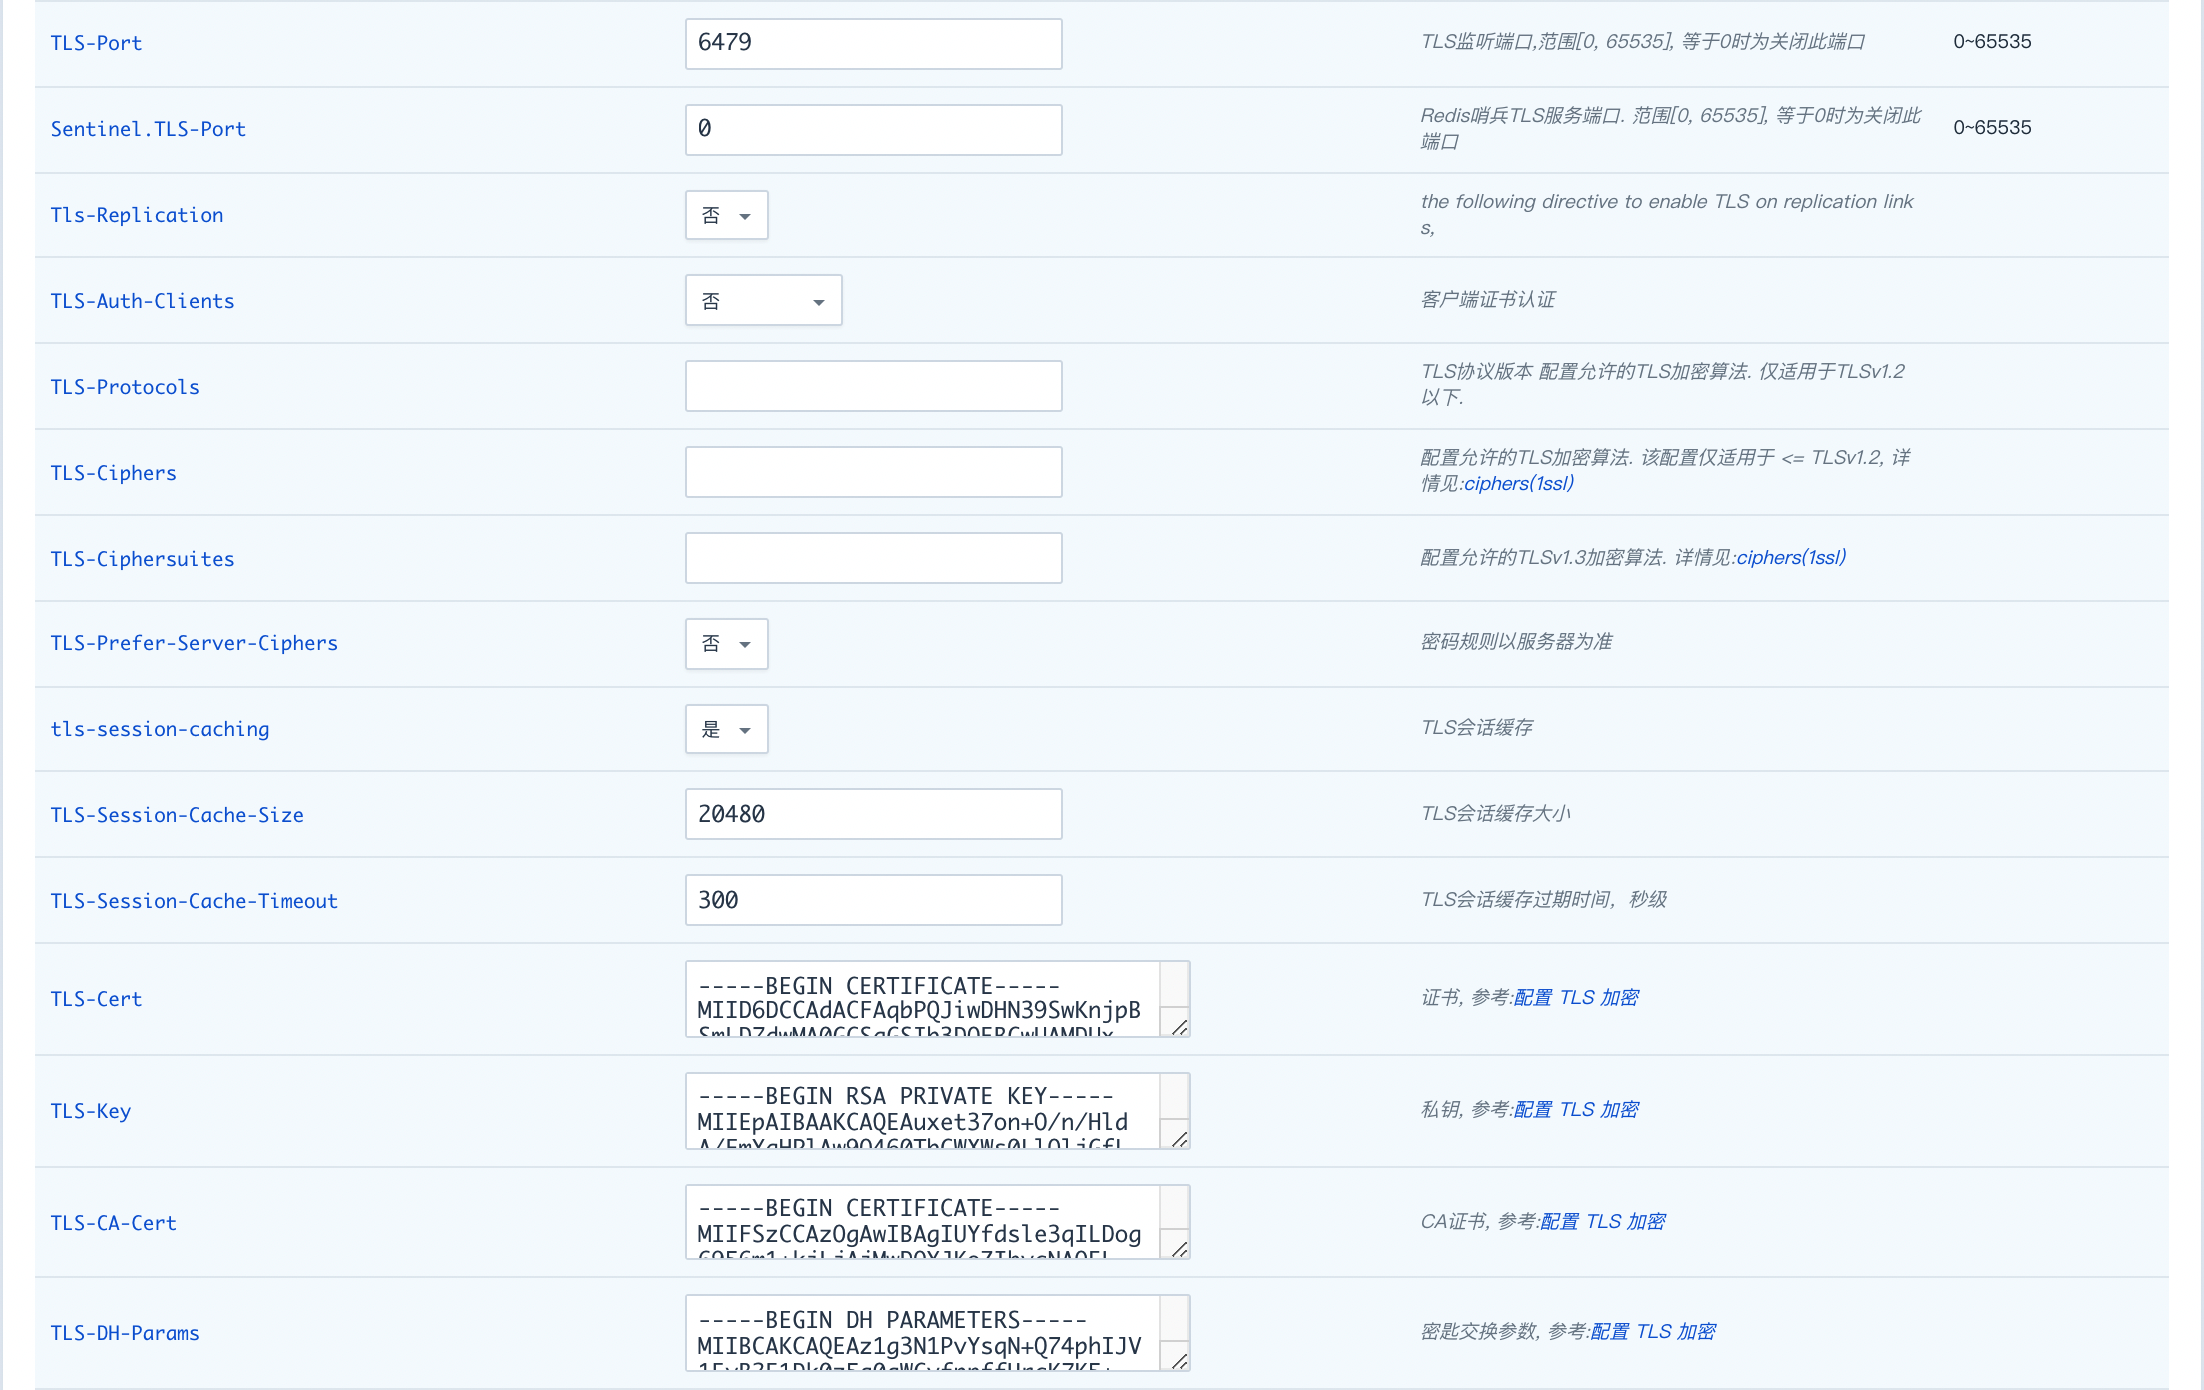Screen dimensions: 2204x1390
Task: Open ciphers(1ssl) link in TLS-Ciphers row
Action: [1519, 484]
